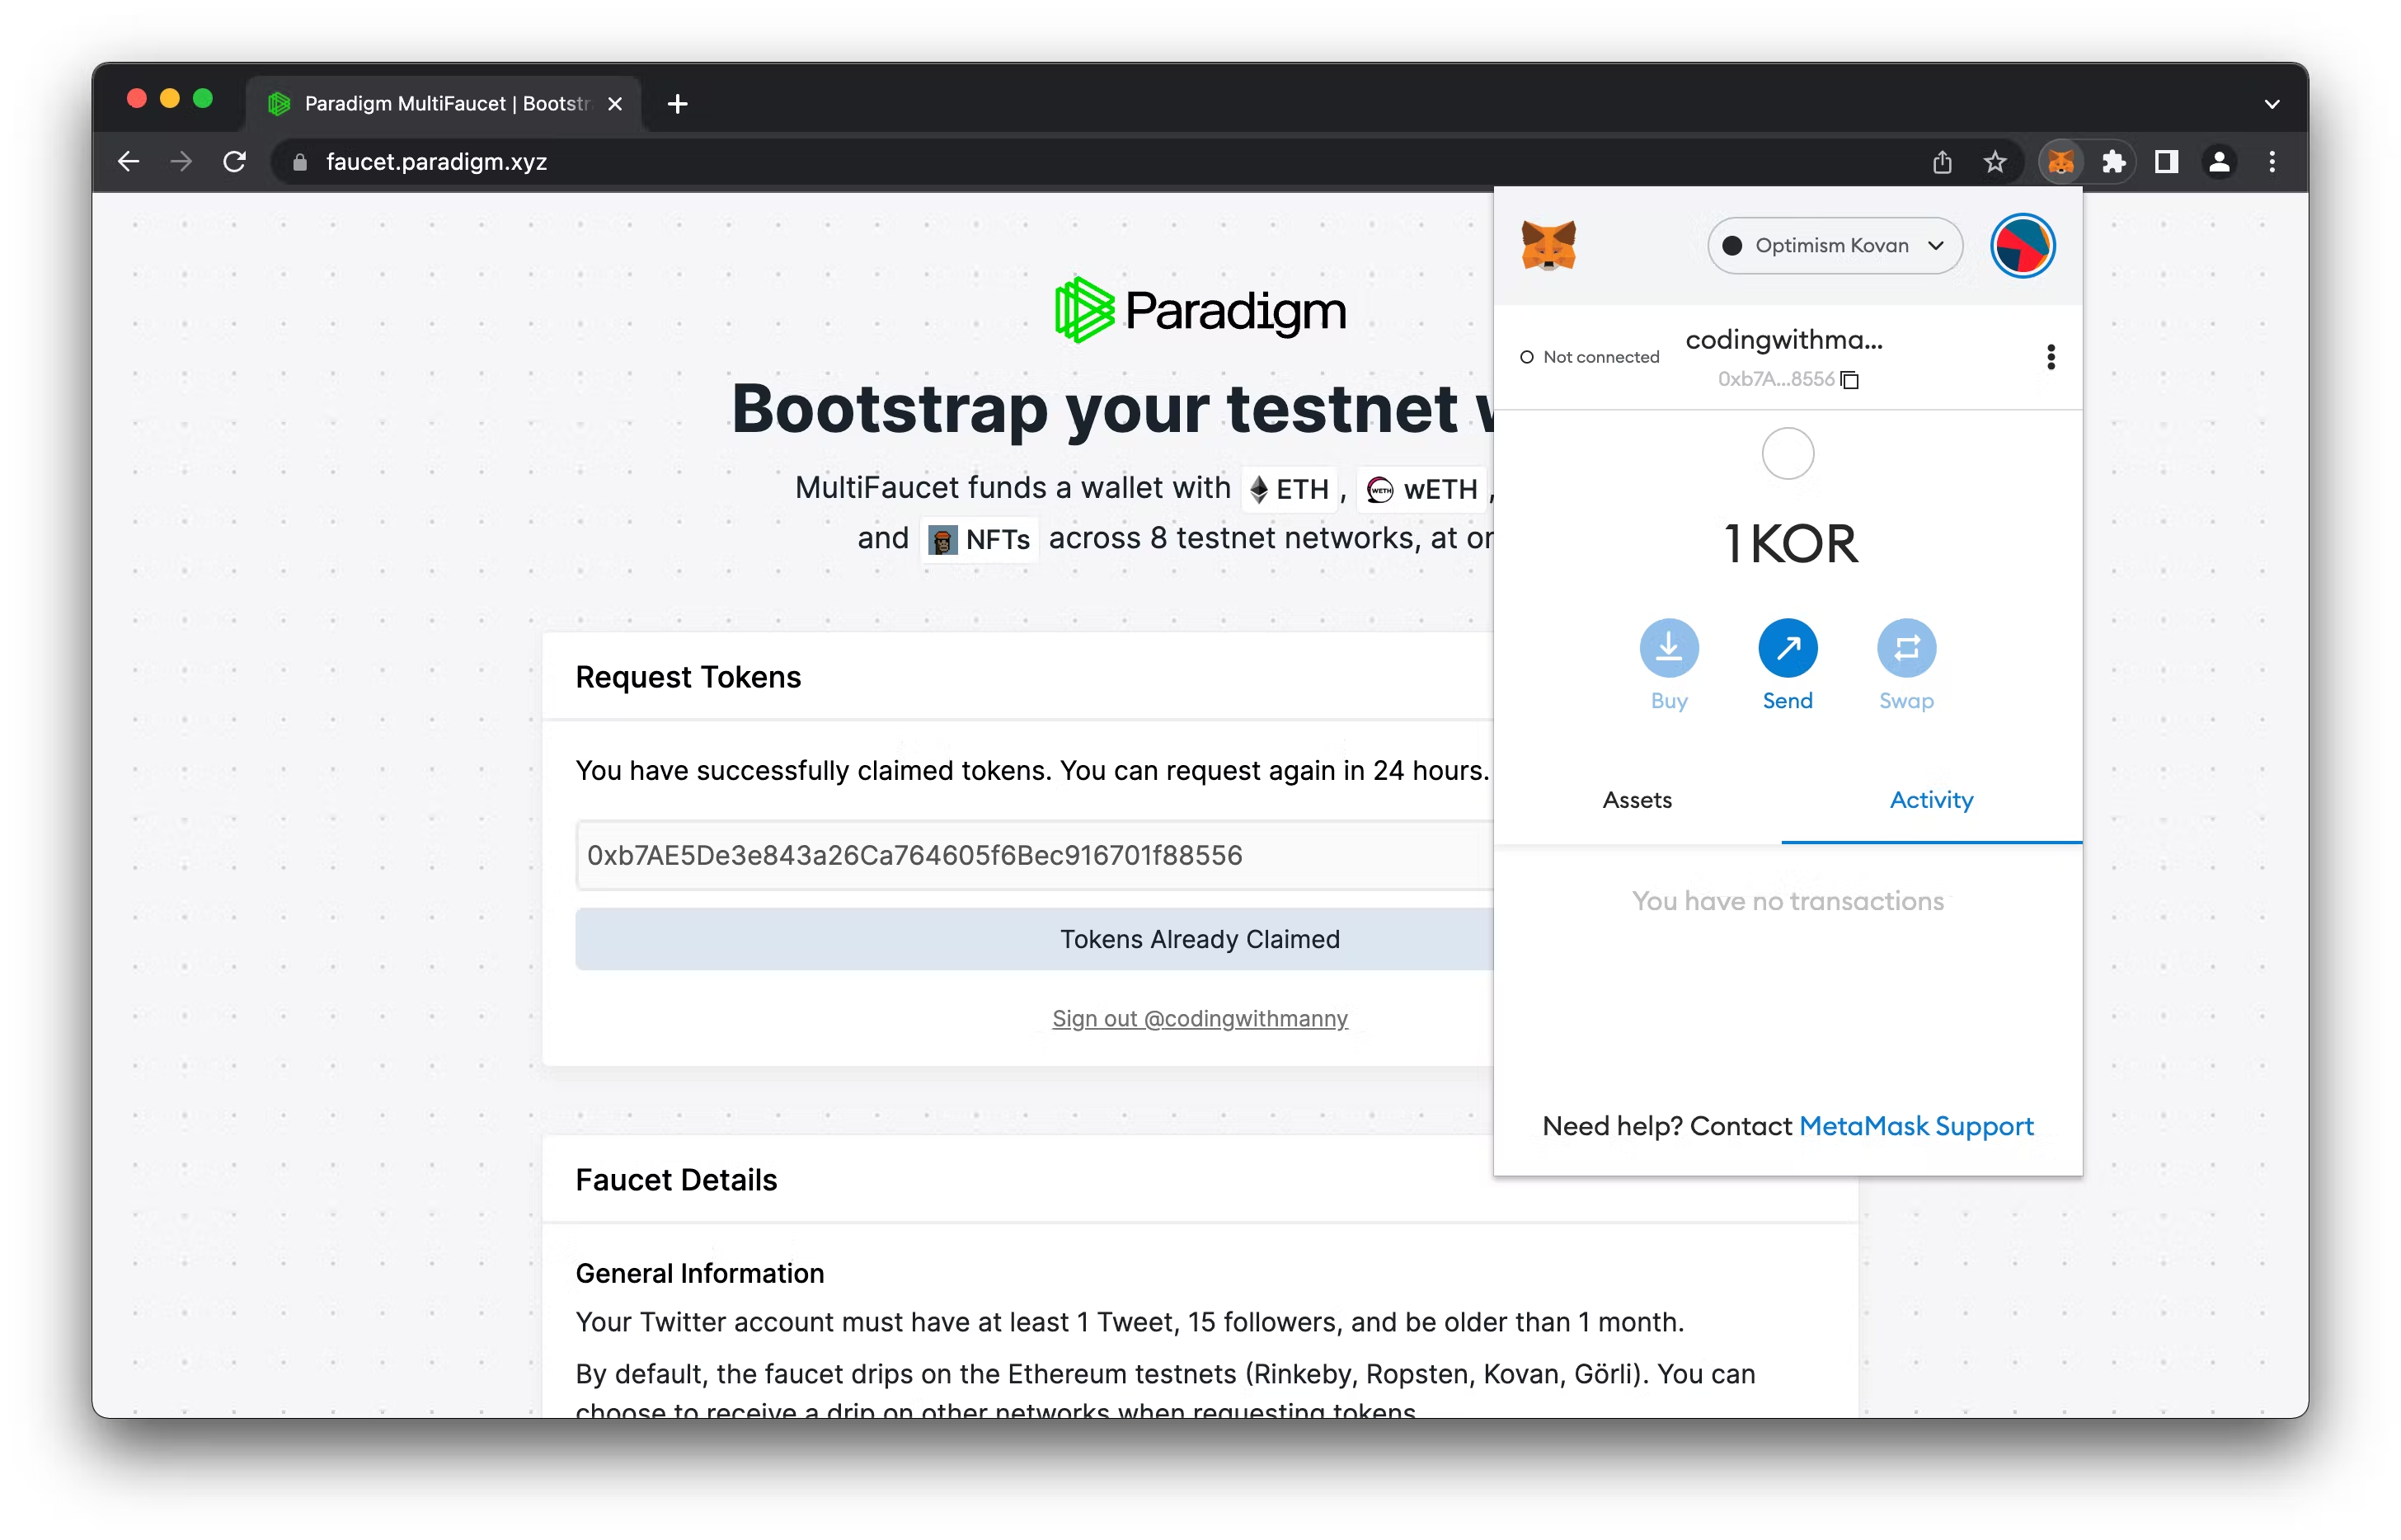Click the MetaMask extensions puzzle icon

[x=2112, y=161]
